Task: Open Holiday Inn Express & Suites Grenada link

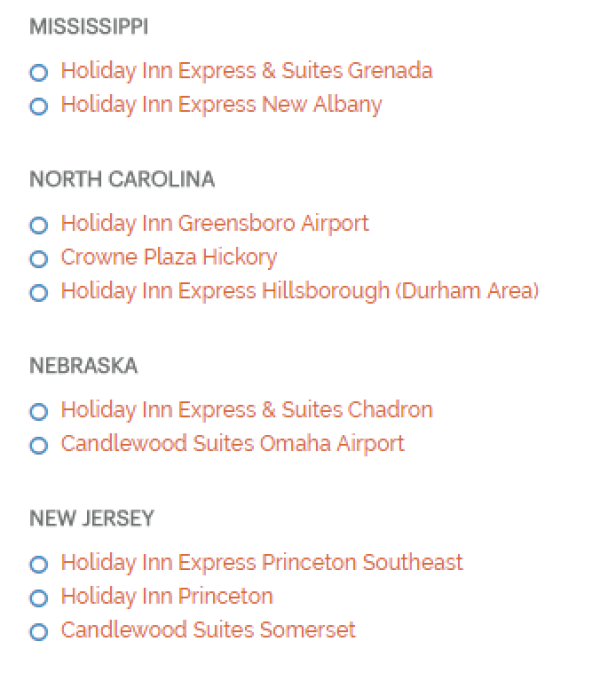Action: pos(246,71)
